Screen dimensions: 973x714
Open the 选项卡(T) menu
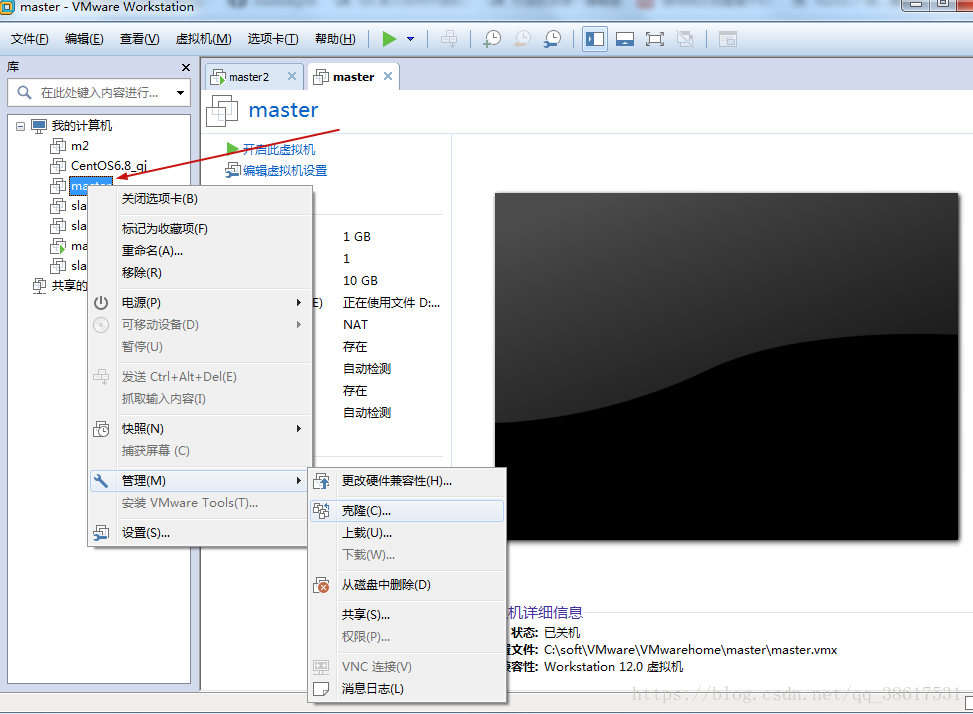(x=272, y=39)
